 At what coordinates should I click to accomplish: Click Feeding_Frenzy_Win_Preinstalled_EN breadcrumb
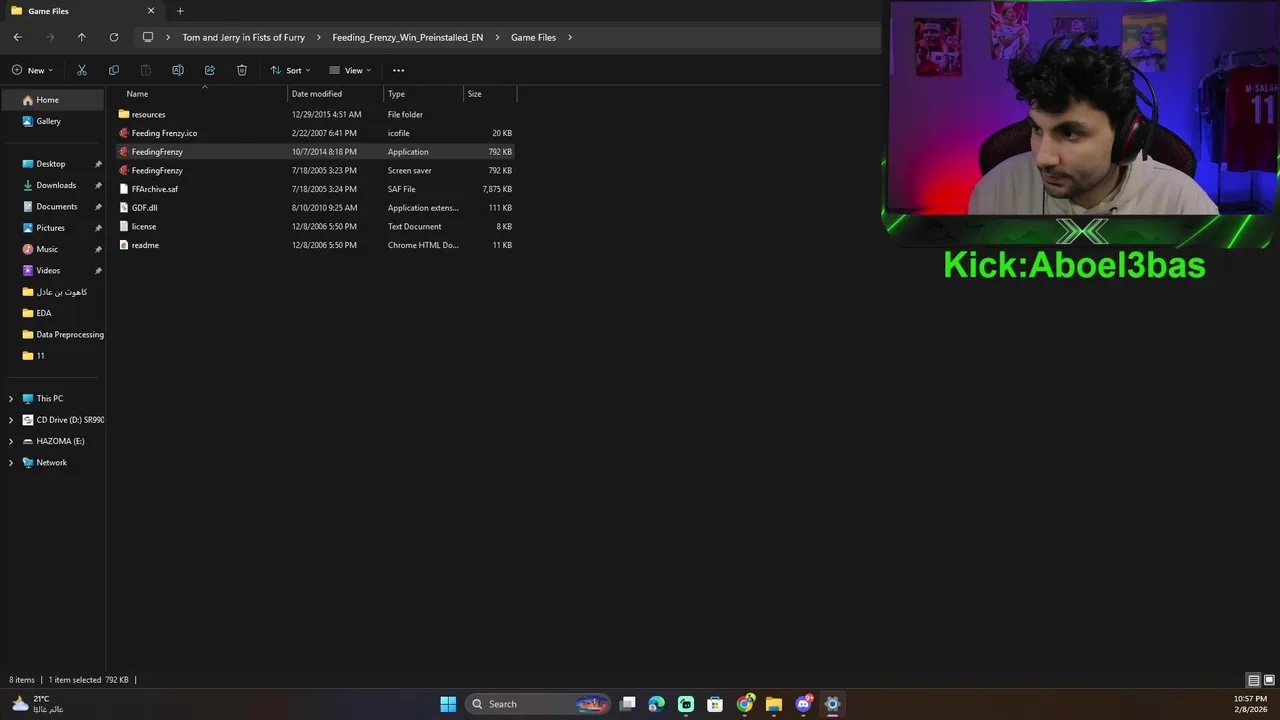pyautogui.click(x=407, y=37)
